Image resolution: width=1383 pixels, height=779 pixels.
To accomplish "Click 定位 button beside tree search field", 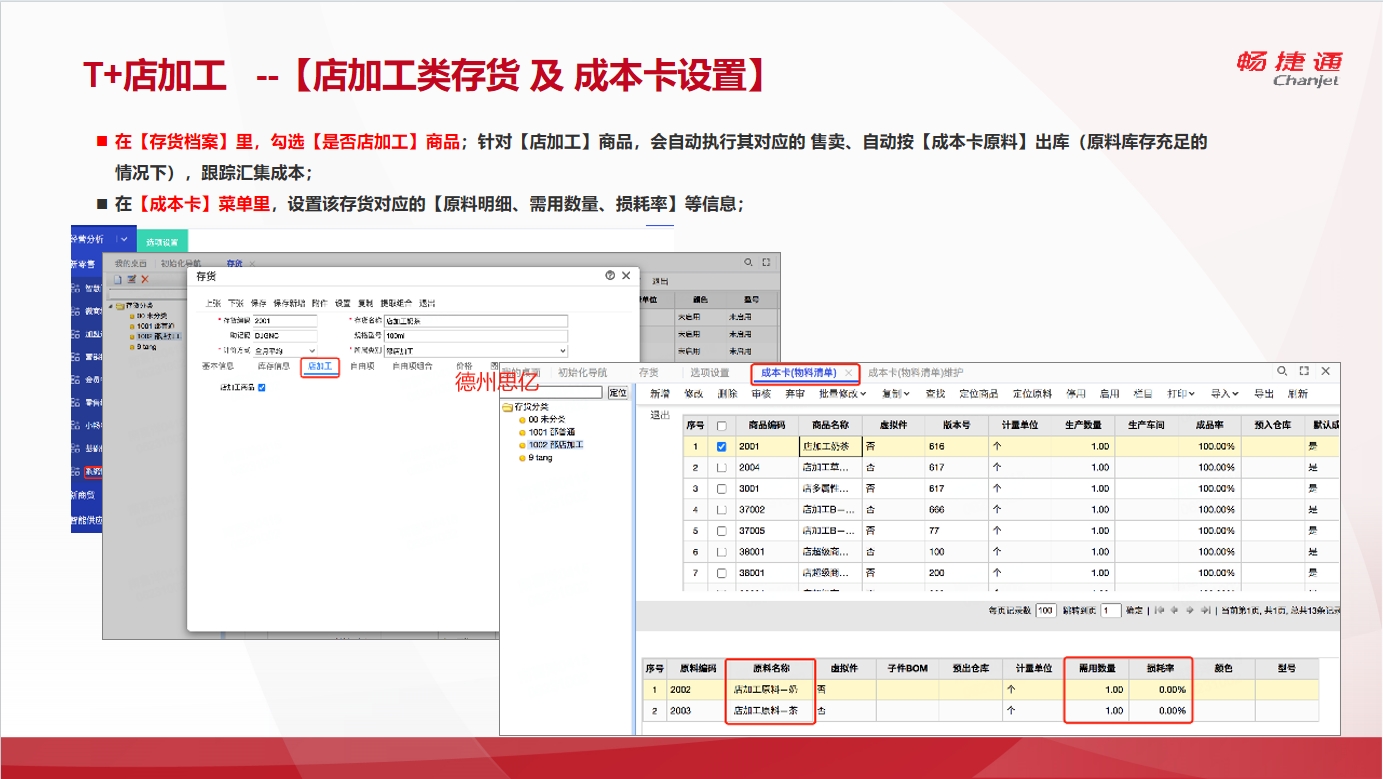I will (618, 393).
